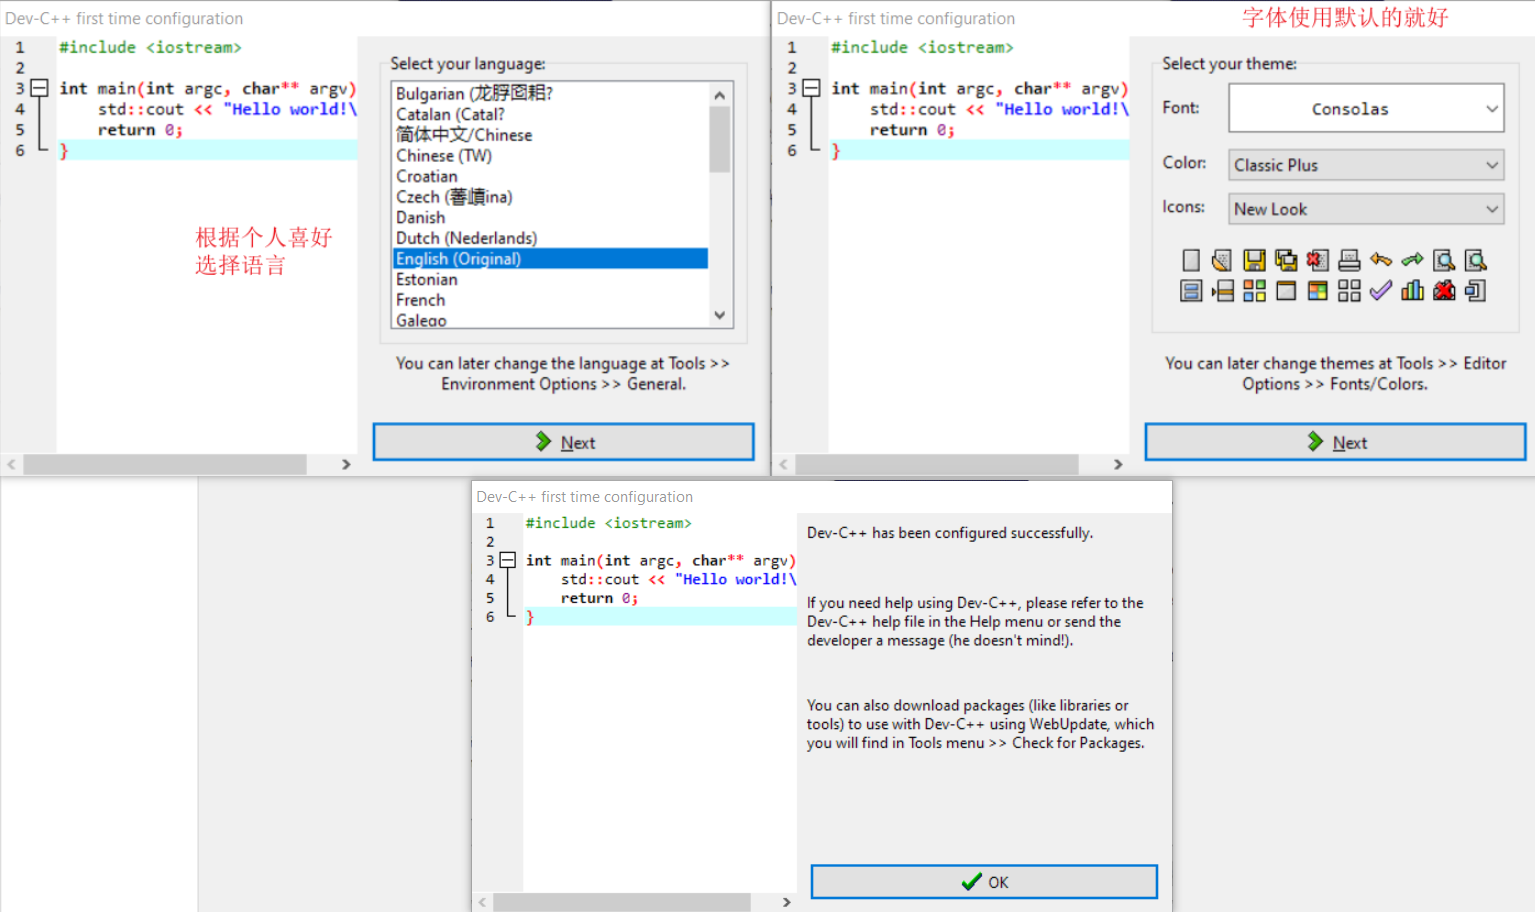Click the red-X Close file icon
The height and width of the screenshot is (912, 1535).
tap(1318, 261)
